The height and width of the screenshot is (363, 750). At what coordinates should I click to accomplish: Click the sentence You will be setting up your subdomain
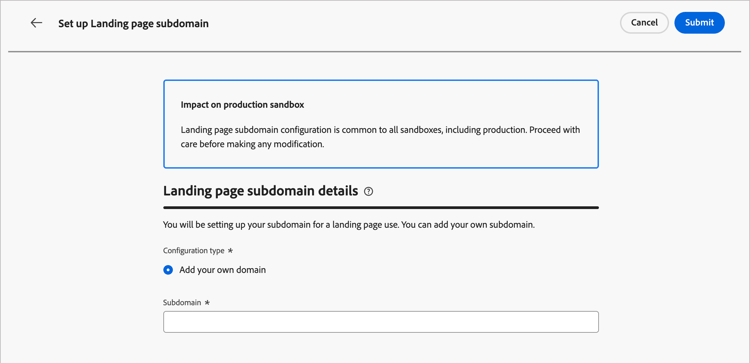pyautogui.click(x=349, y=225)
